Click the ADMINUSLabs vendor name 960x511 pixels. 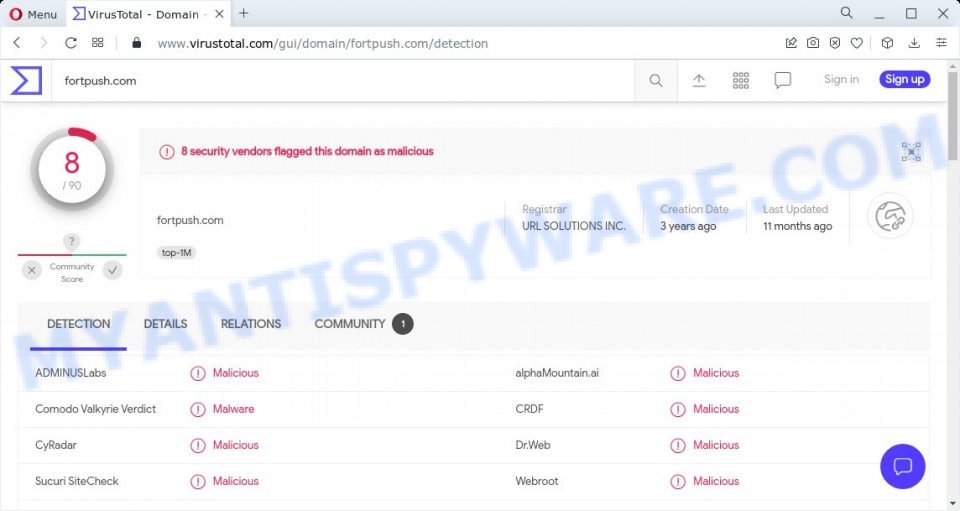[70, 373]
